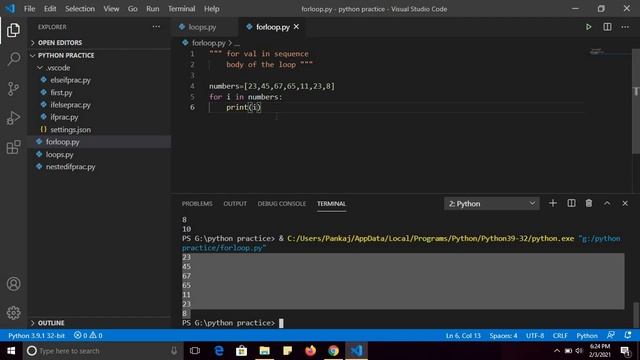Close the forloop.py editor tab

[x=296, y=27]
